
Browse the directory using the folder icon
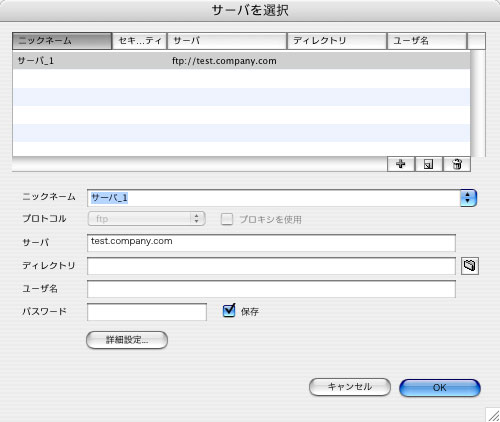[x=470, y=266]
